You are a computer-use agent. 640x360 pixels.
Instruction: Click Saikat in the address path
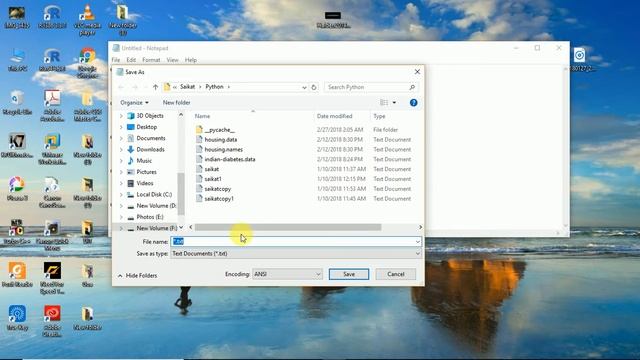tap(187, 87)
